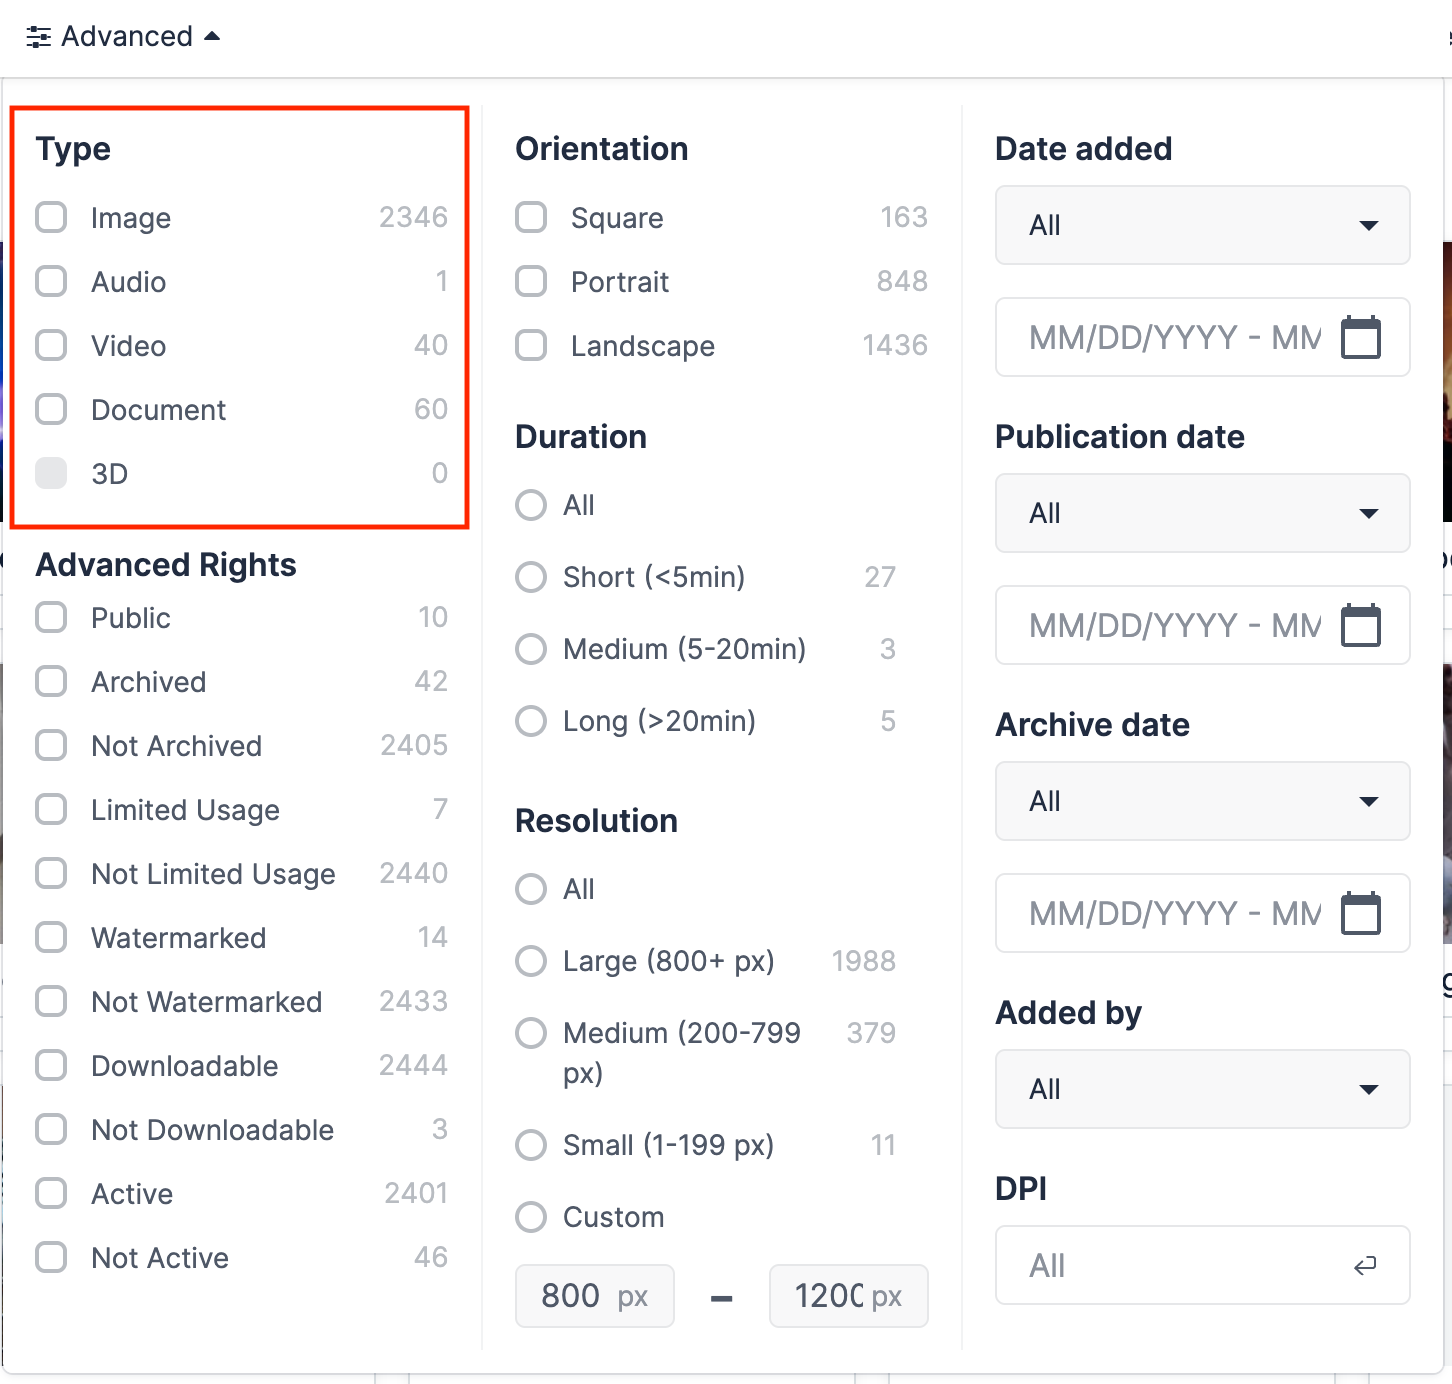Check the Audio type checkbox
1452x1384 pixels.
pos(51,281)
